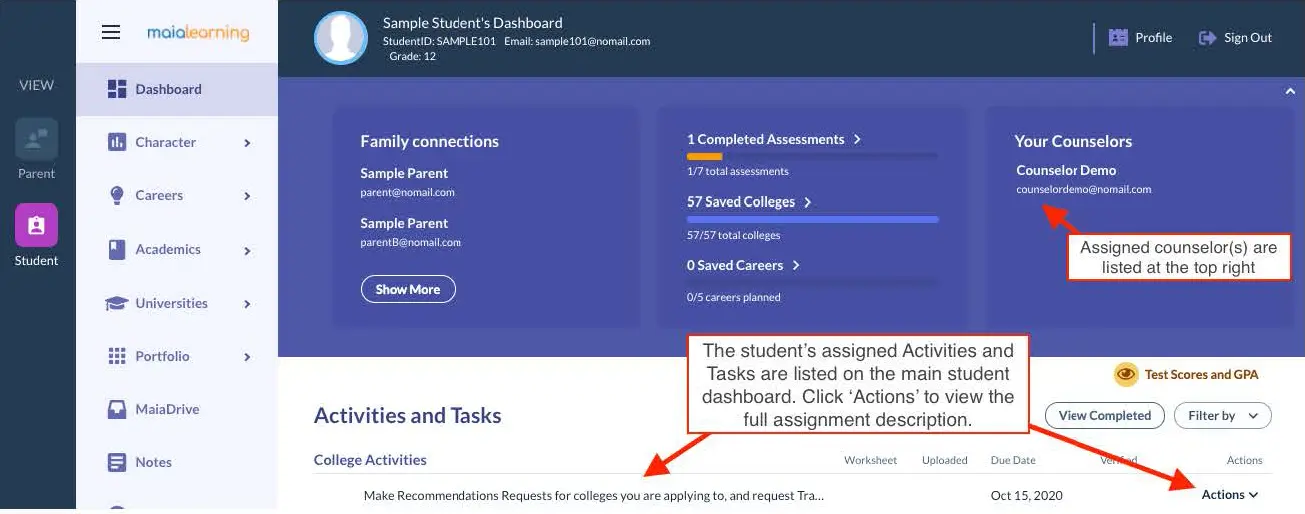
Task: Expand the Character sidebar submenu
Action: coord(247,143)
